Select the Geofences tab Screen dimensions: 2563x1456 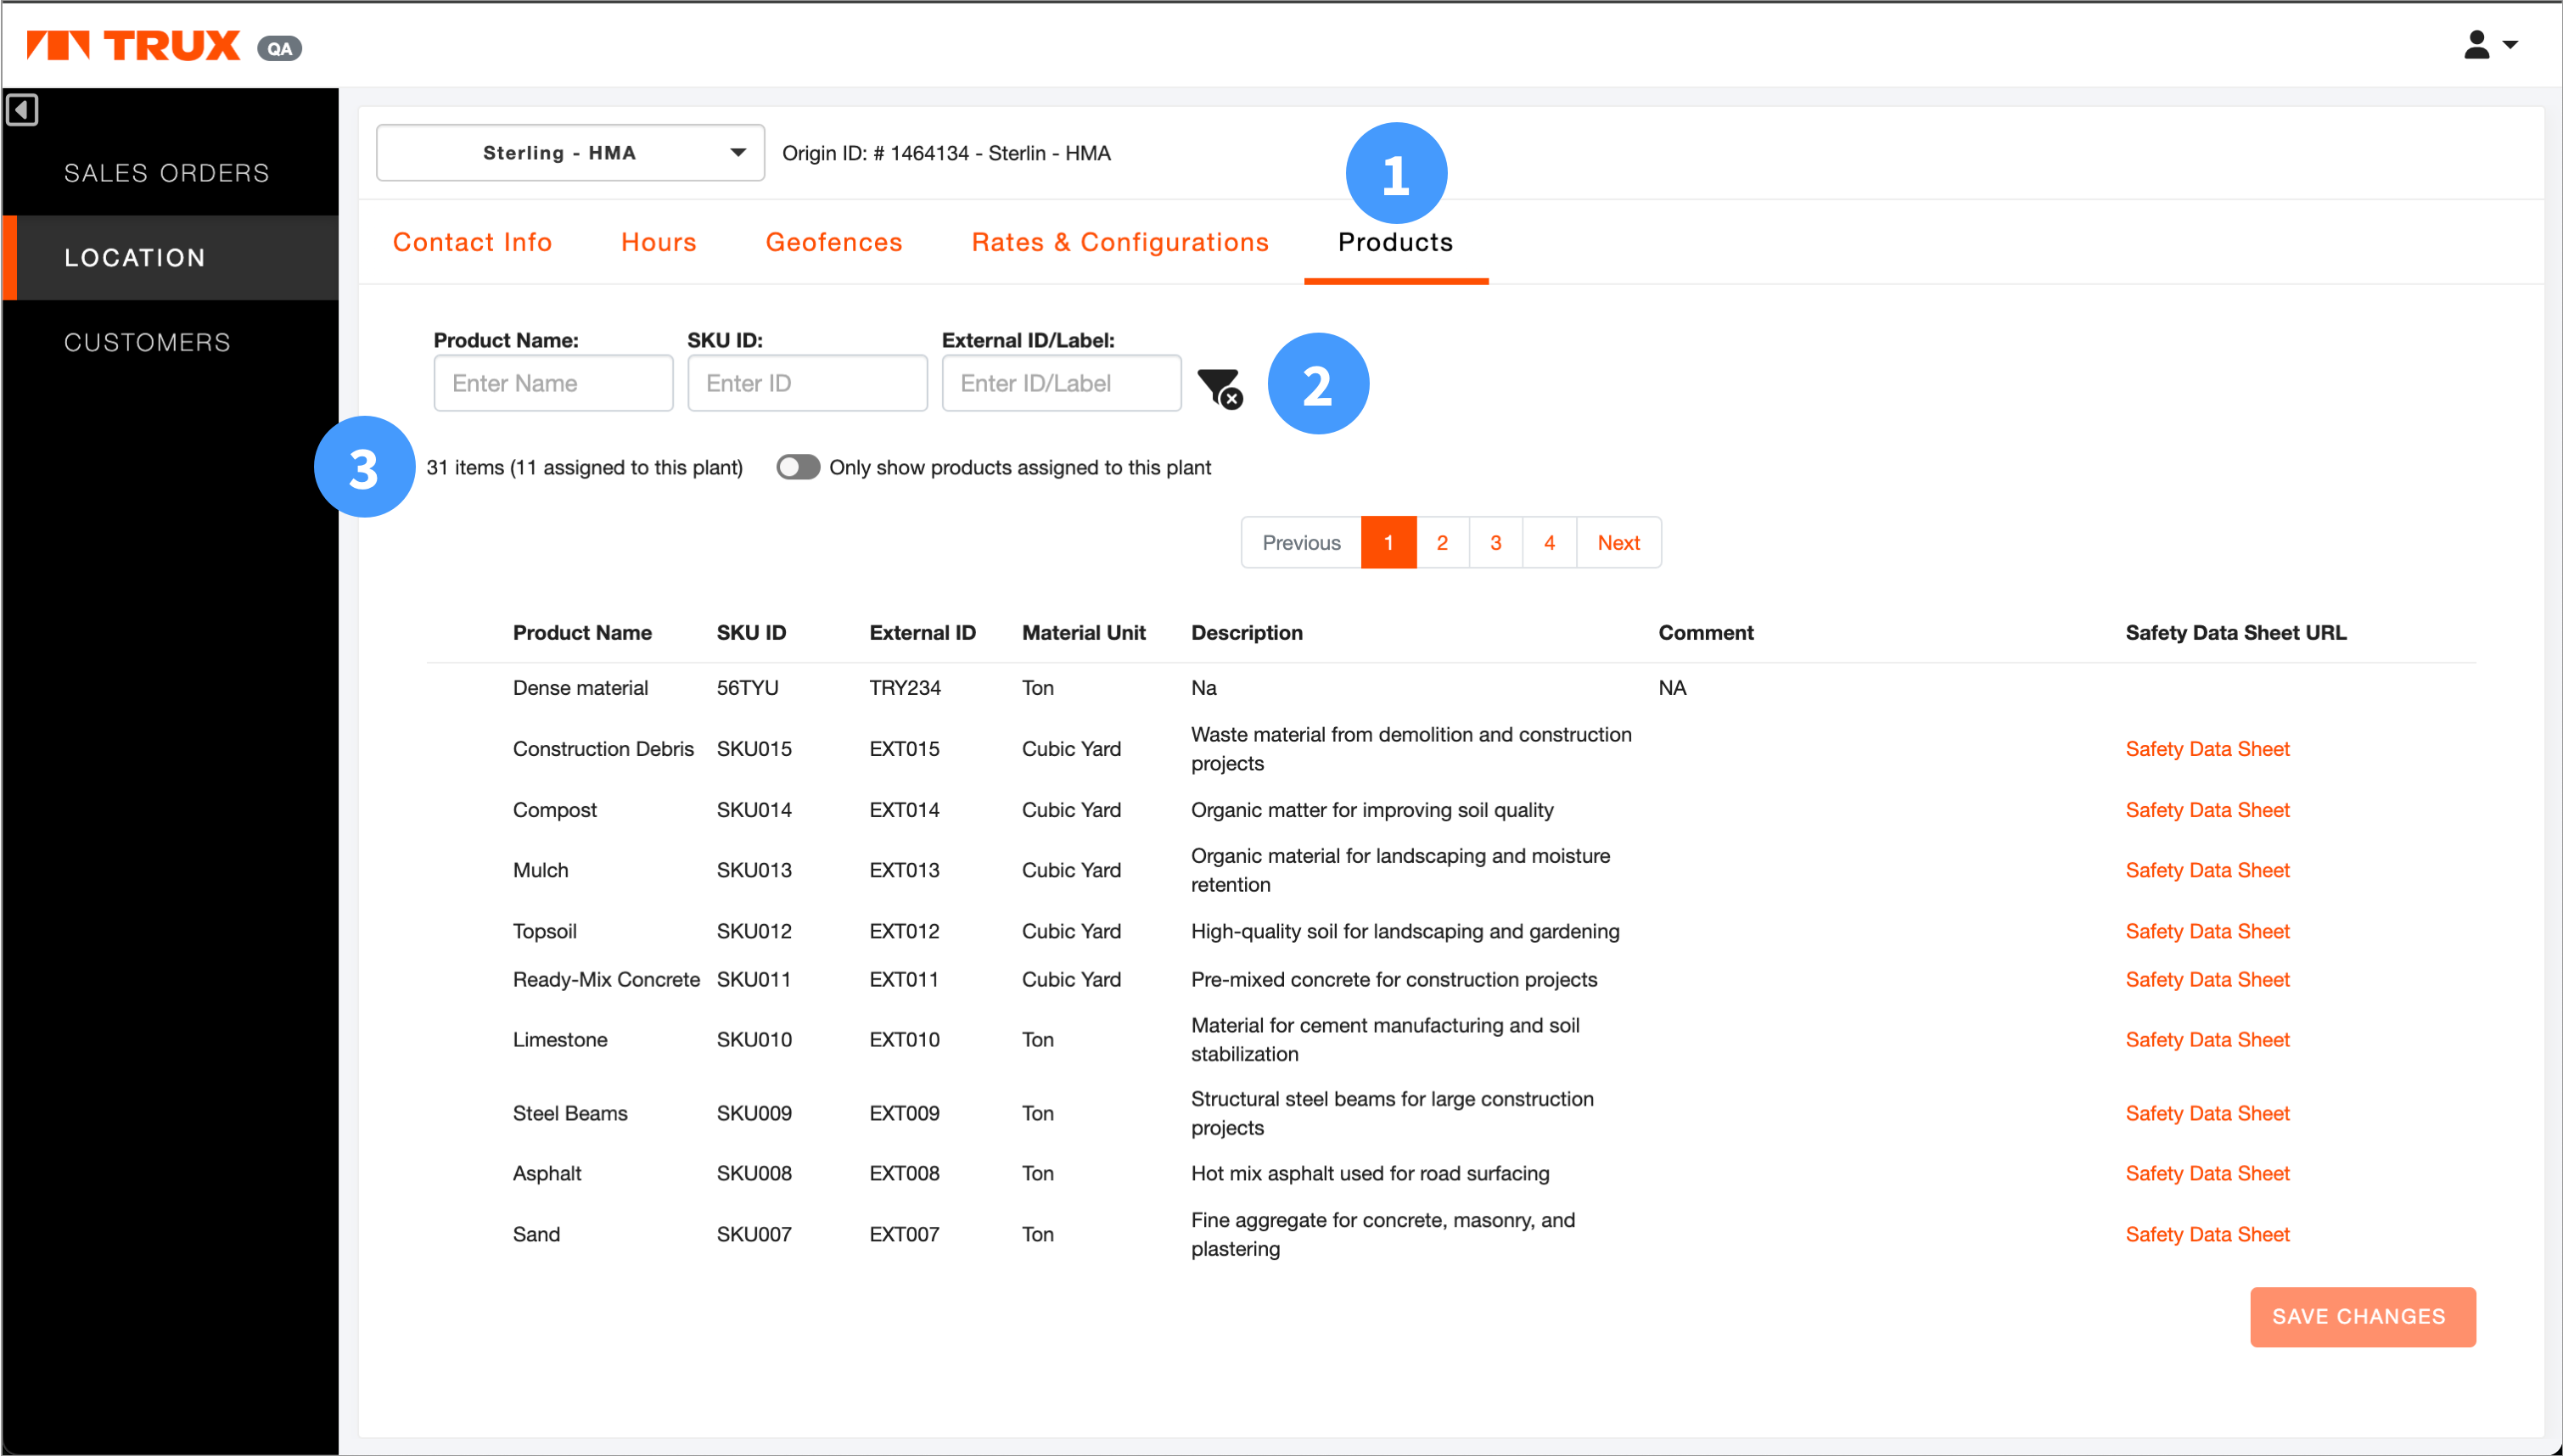coord(833,242)
